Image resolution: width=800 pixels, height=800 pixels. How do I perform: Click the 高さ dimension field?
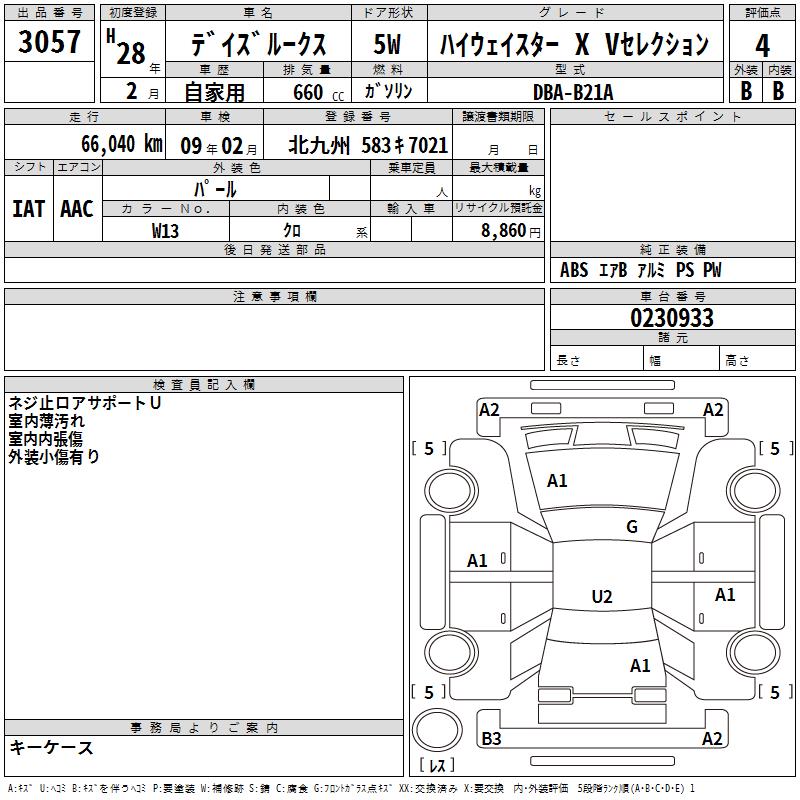tap(758, 358)
